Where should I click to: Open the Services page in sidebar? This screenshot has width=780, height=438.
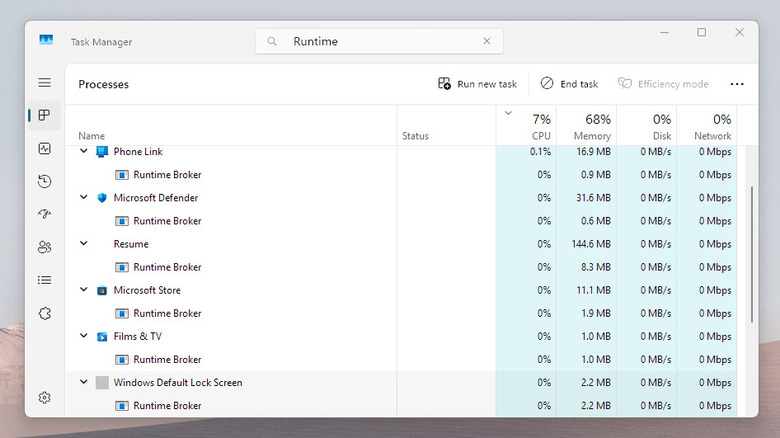44,313
